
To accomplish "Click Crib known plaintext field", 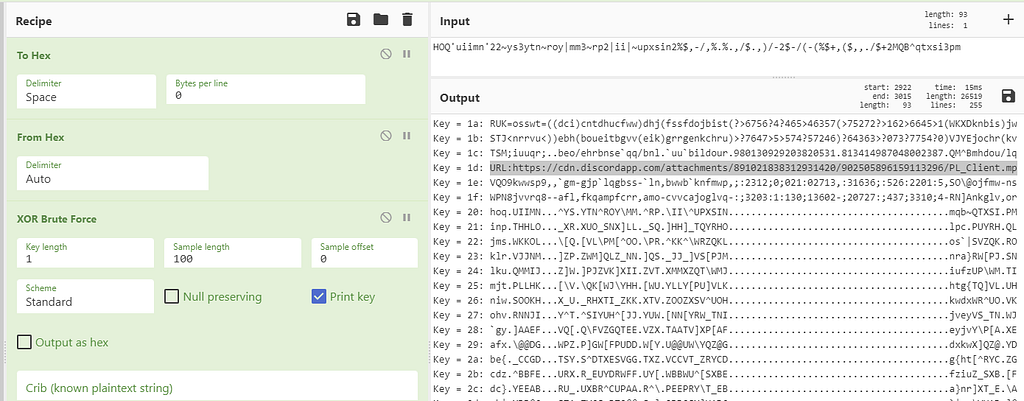I will (217, 386).
